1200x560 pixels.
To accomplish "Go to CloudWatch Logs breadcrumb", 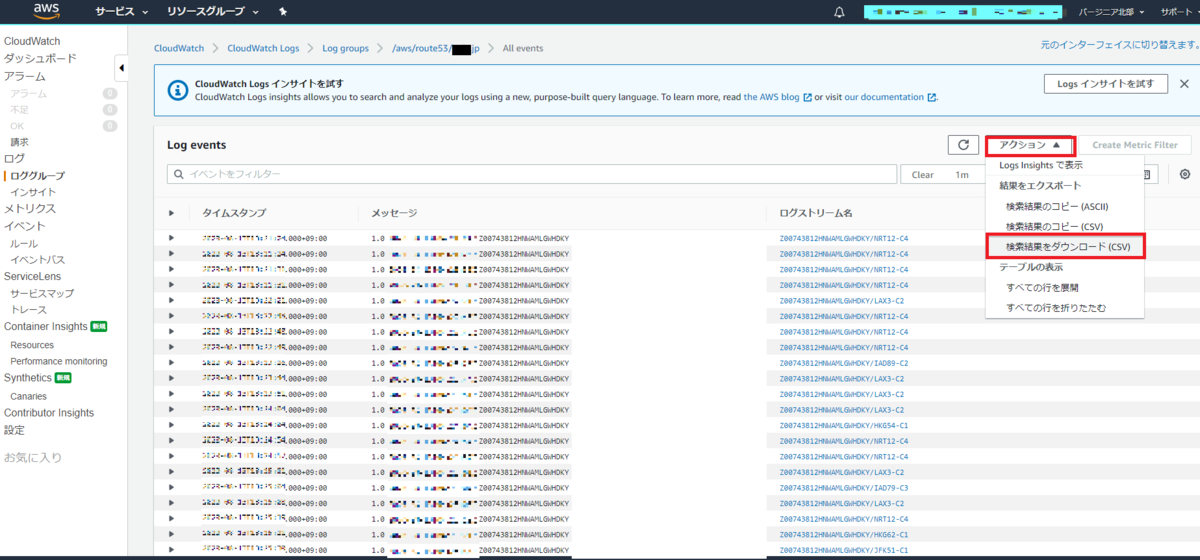I will pyautogui.click(x=263, y=48).
